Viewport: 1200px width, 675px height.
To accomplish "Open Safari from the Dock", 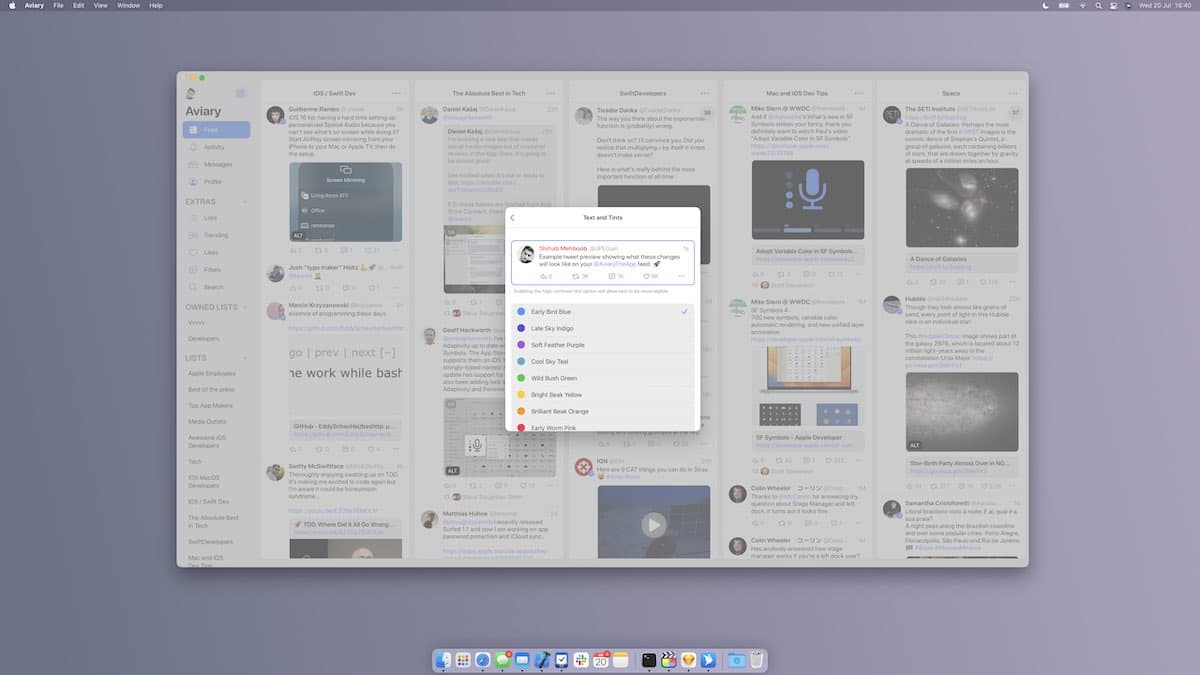I will [483, 660].
